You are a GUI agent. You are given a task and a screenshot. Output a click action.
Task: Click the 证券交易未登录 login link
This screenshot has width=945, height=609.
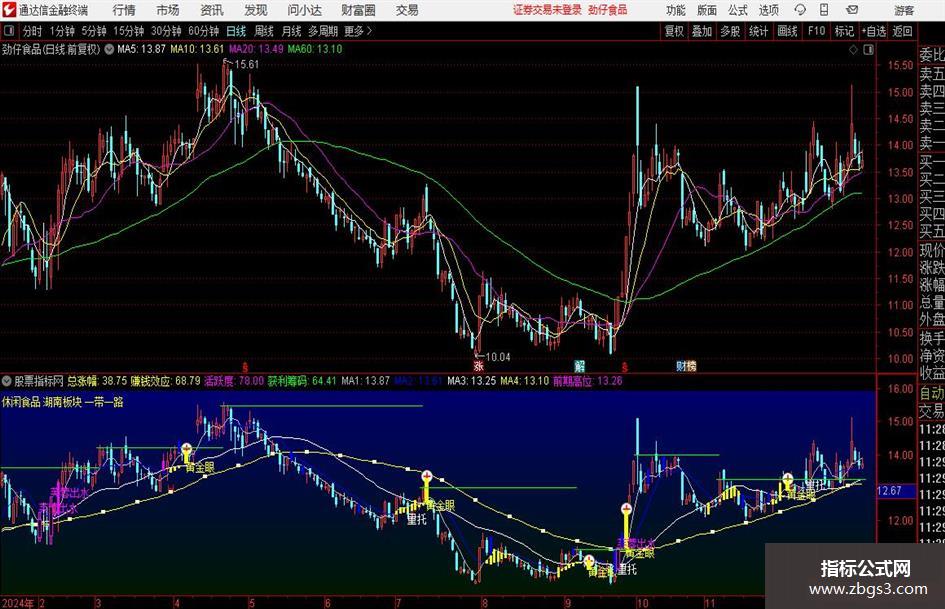[547, 10]
